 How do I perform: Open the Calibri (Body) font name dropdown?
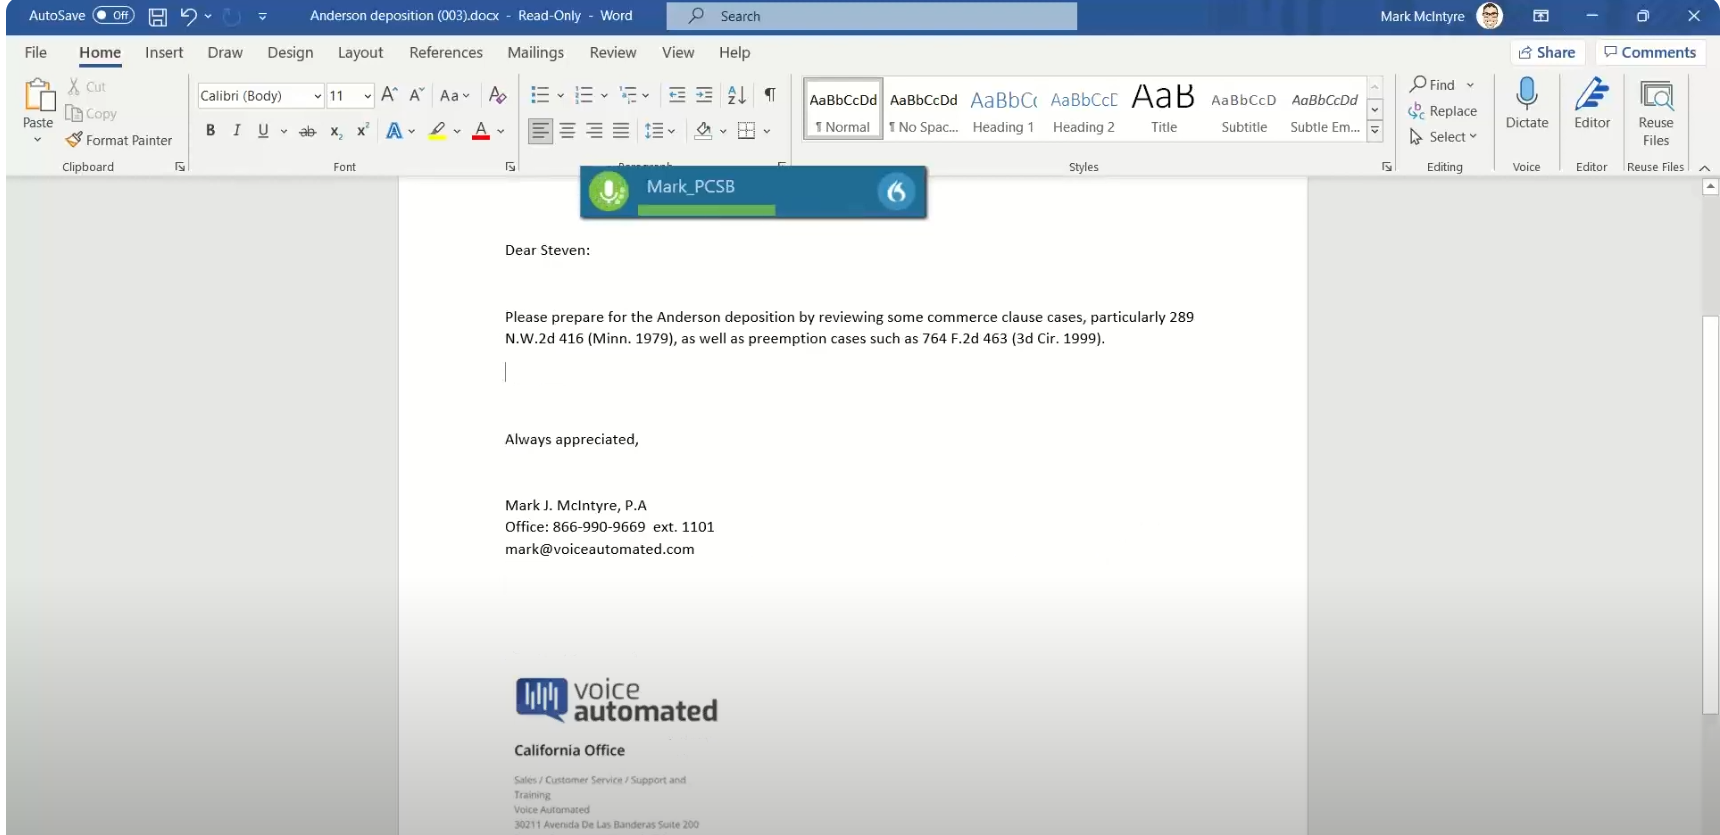pyautogui.click(x=317, y=96)
